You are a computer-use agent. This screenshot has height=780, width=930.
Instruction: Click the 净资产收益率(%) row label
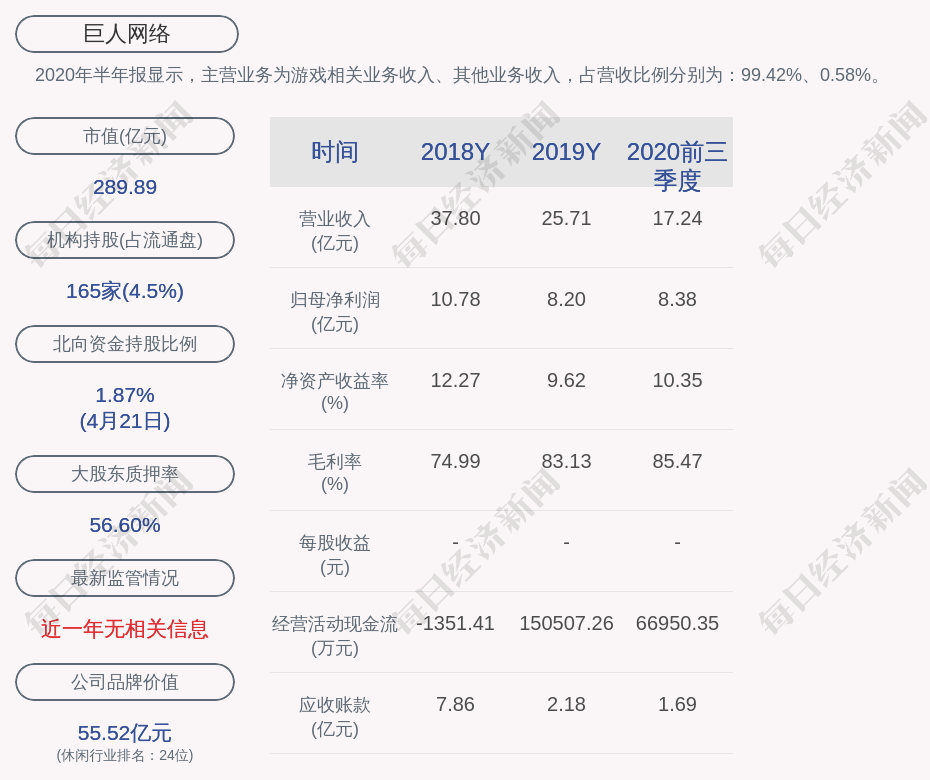pos(335,392)
